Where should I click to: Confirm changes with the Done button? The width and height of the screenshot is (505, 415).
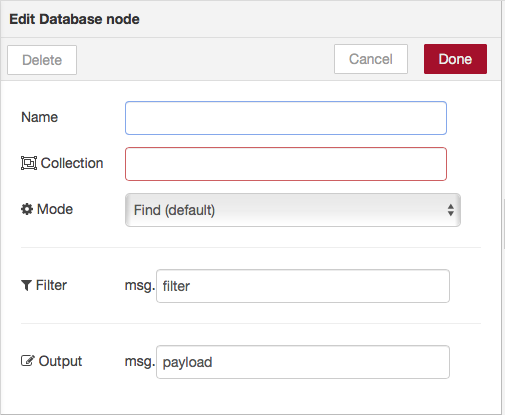455,59
